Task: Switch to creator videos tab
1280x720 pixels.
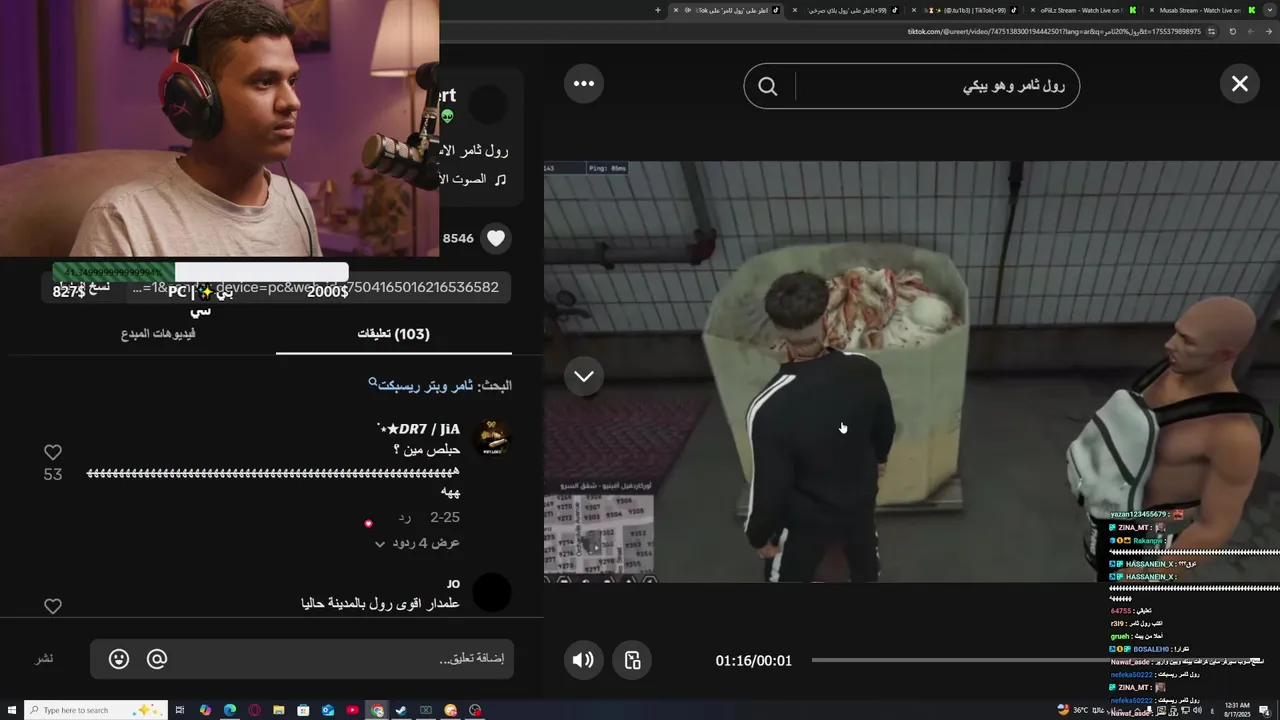Action: pyautogui.click(x=158, y=334)
